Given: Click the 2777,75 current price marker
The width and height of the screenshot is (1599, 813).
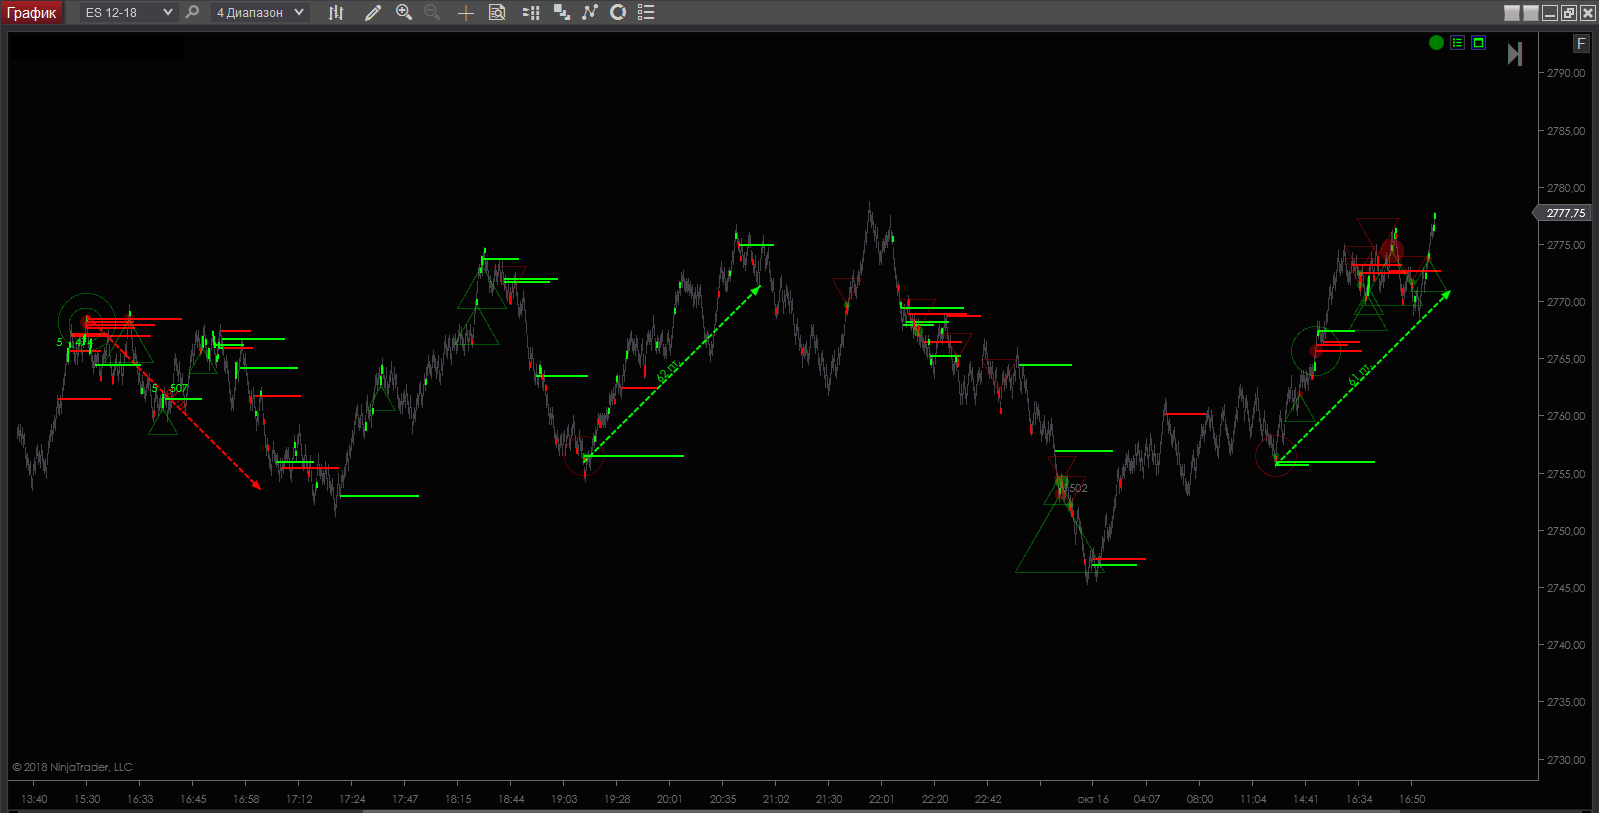Looking at the screenshot, I should [x=1564, y=213].
